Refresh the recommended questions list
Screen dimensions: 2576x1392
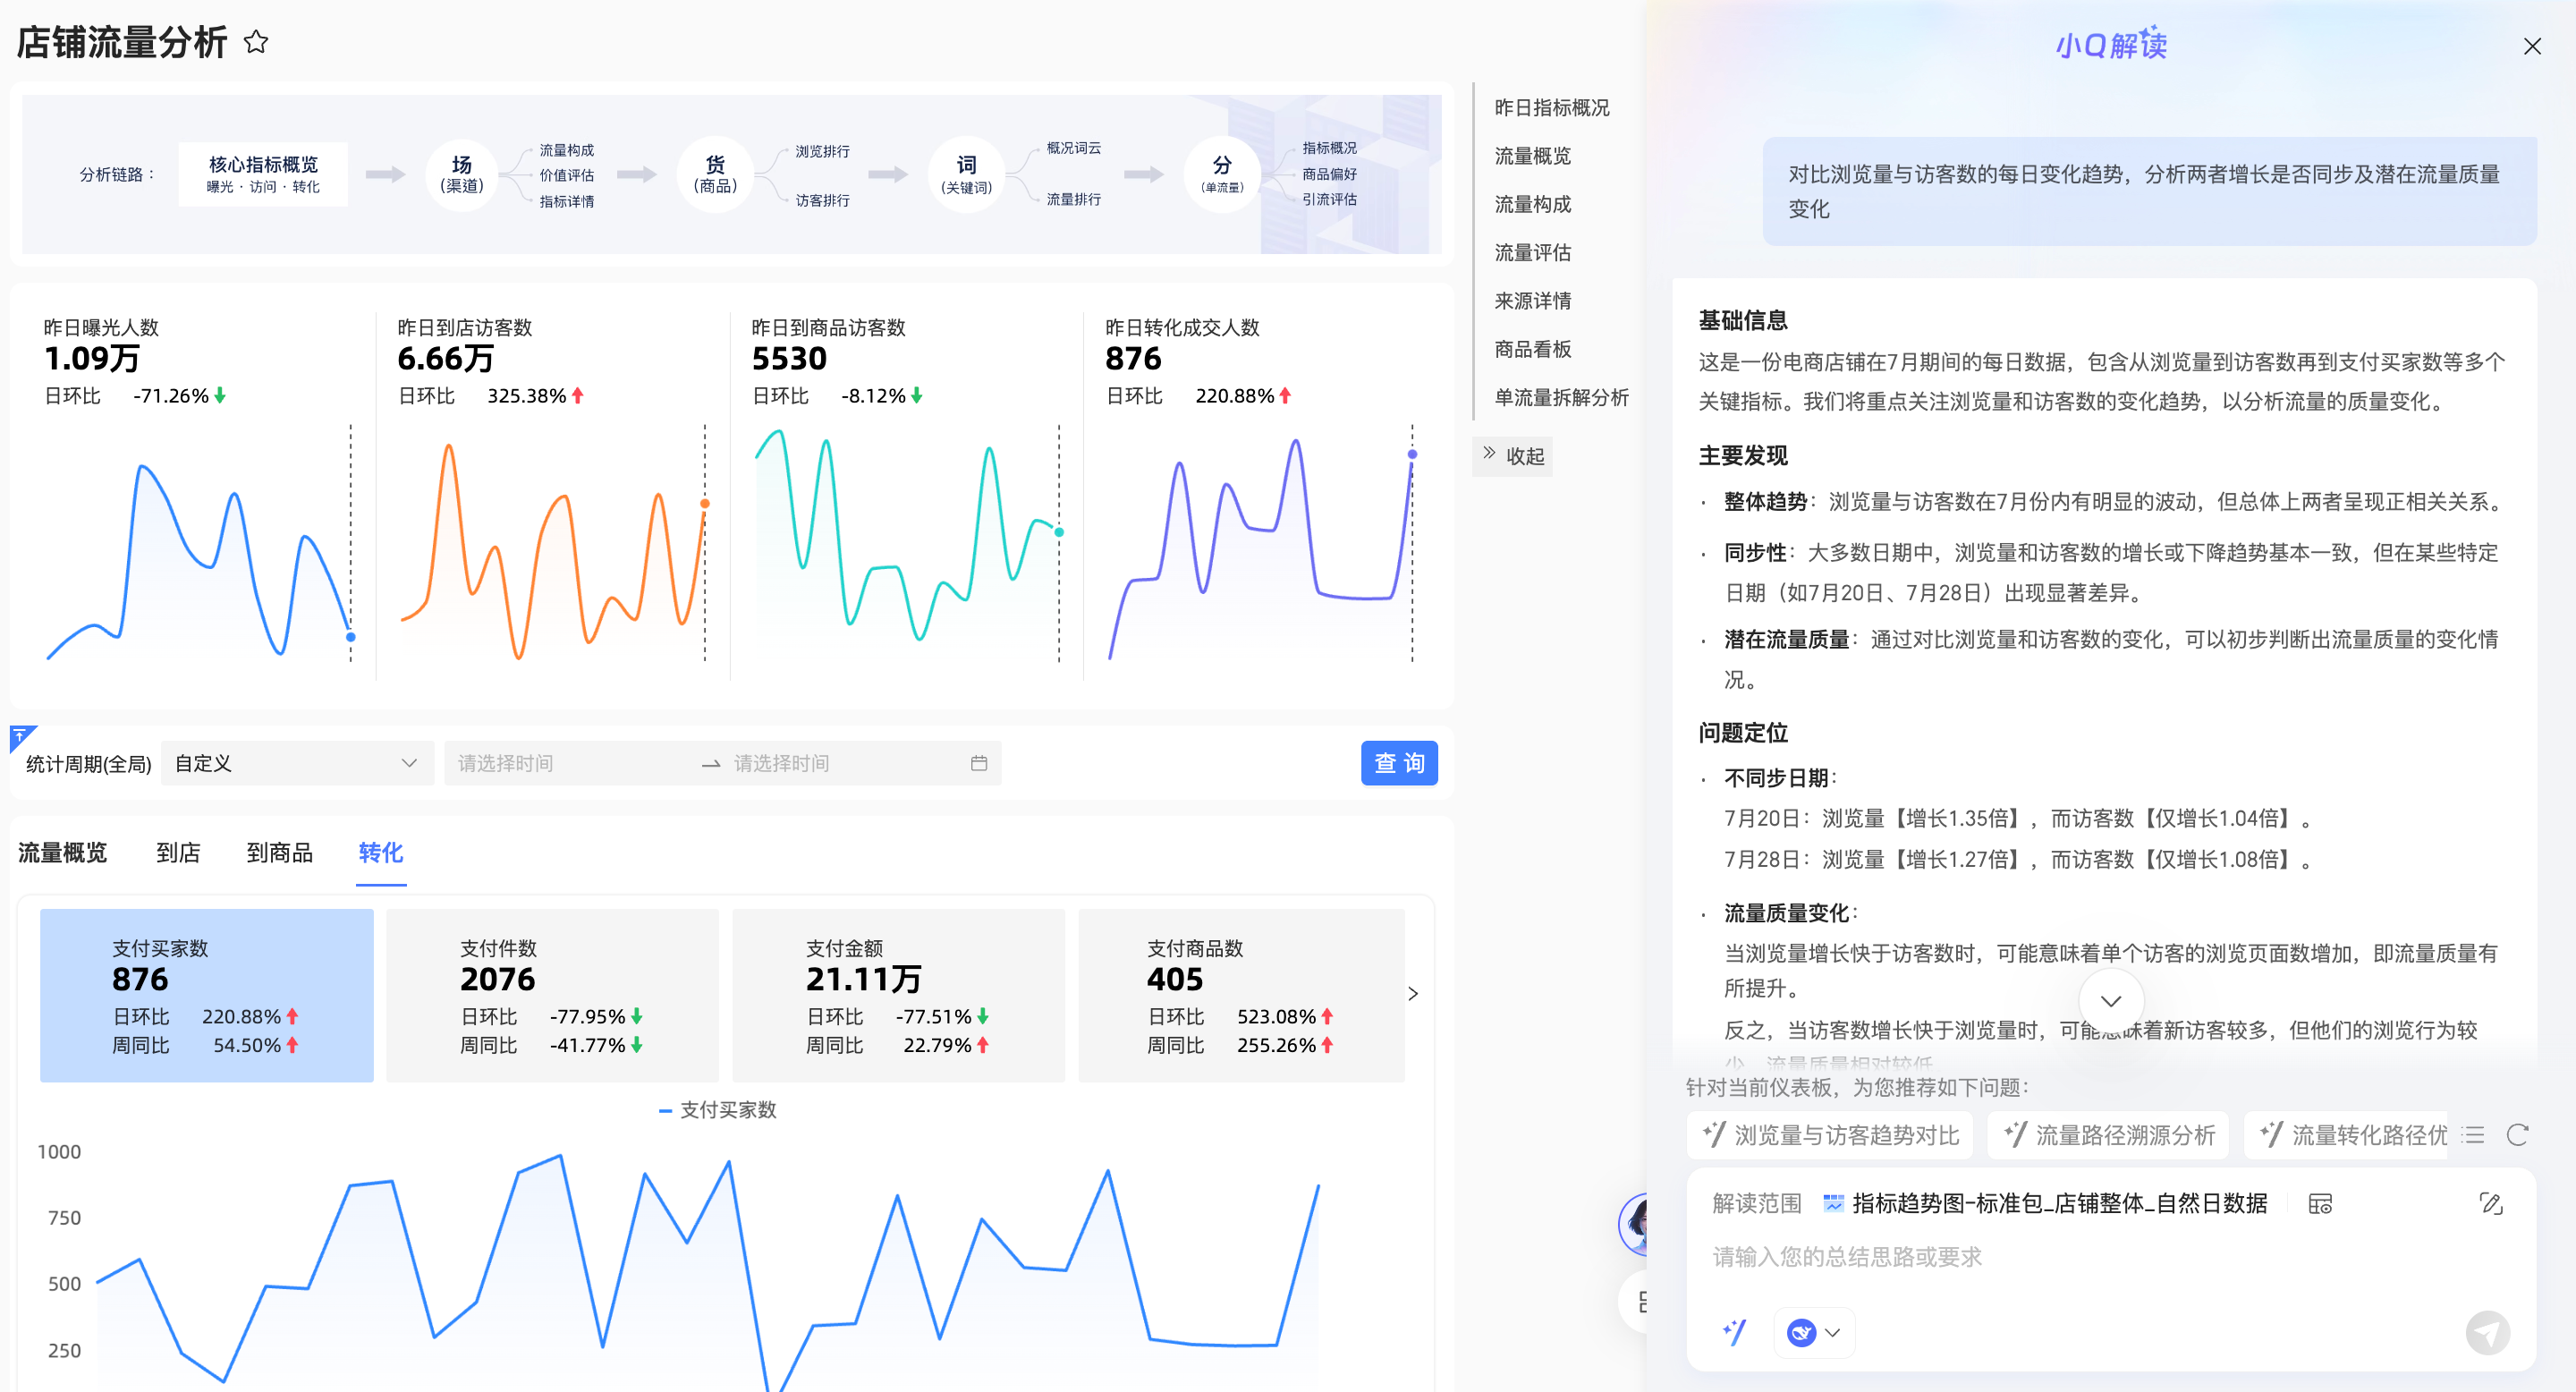[2517, 1134]
